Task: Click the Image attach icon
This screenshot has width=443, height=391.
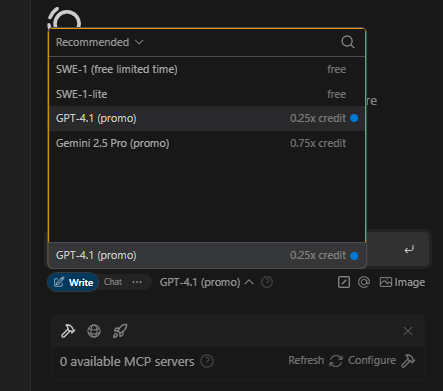Action: (x=402, y=282)
